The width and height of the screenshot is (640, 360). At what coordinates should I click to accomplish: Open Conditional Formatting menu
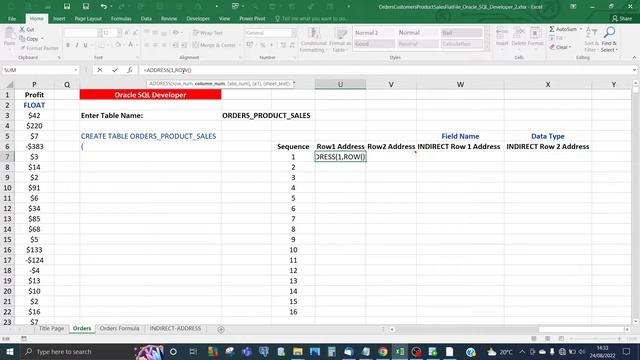(x=313, y=40)
